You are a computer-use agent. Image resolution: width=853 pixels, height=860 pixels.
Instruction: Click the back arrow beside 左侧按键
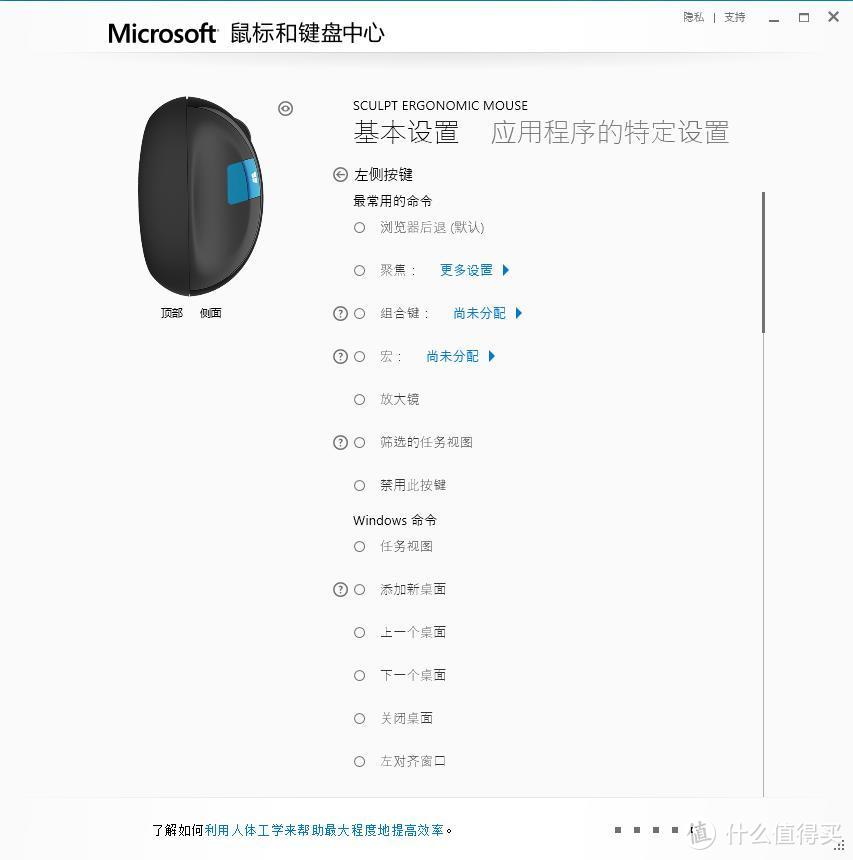[x=340, y=174]
